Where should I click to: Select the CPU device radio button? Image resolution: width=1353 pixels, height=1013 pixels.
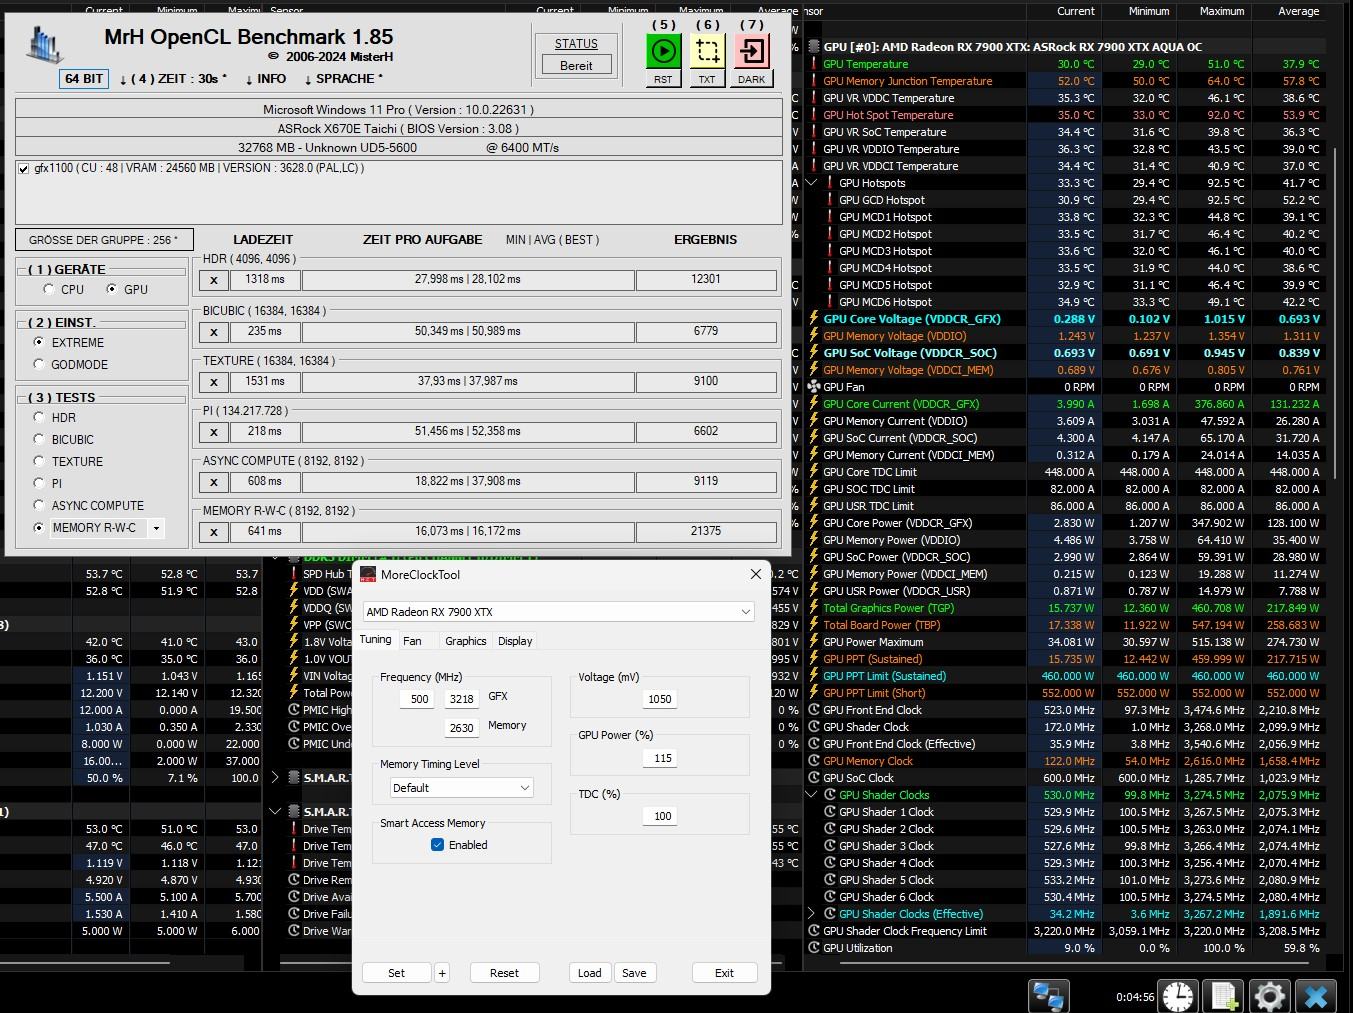click(49, 289)
